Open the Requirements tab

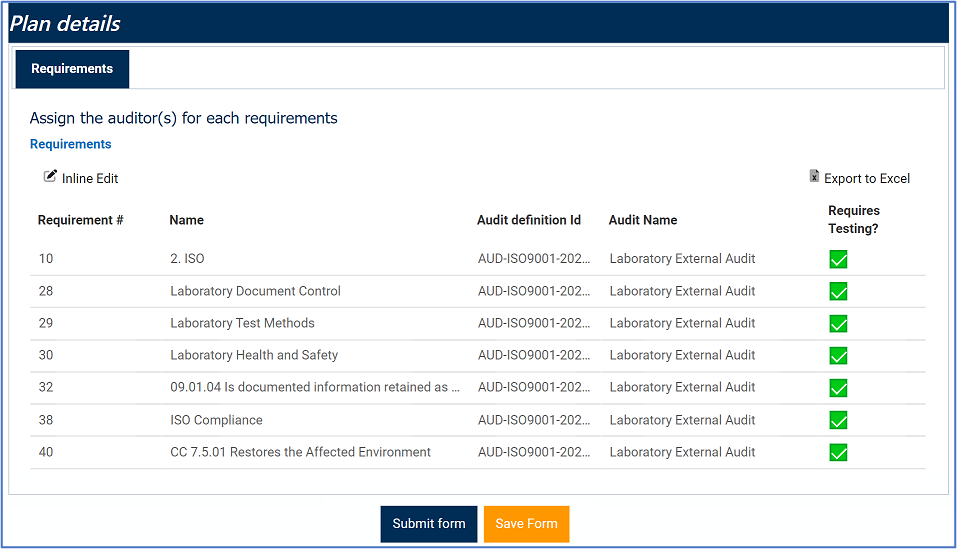(72, 69)
